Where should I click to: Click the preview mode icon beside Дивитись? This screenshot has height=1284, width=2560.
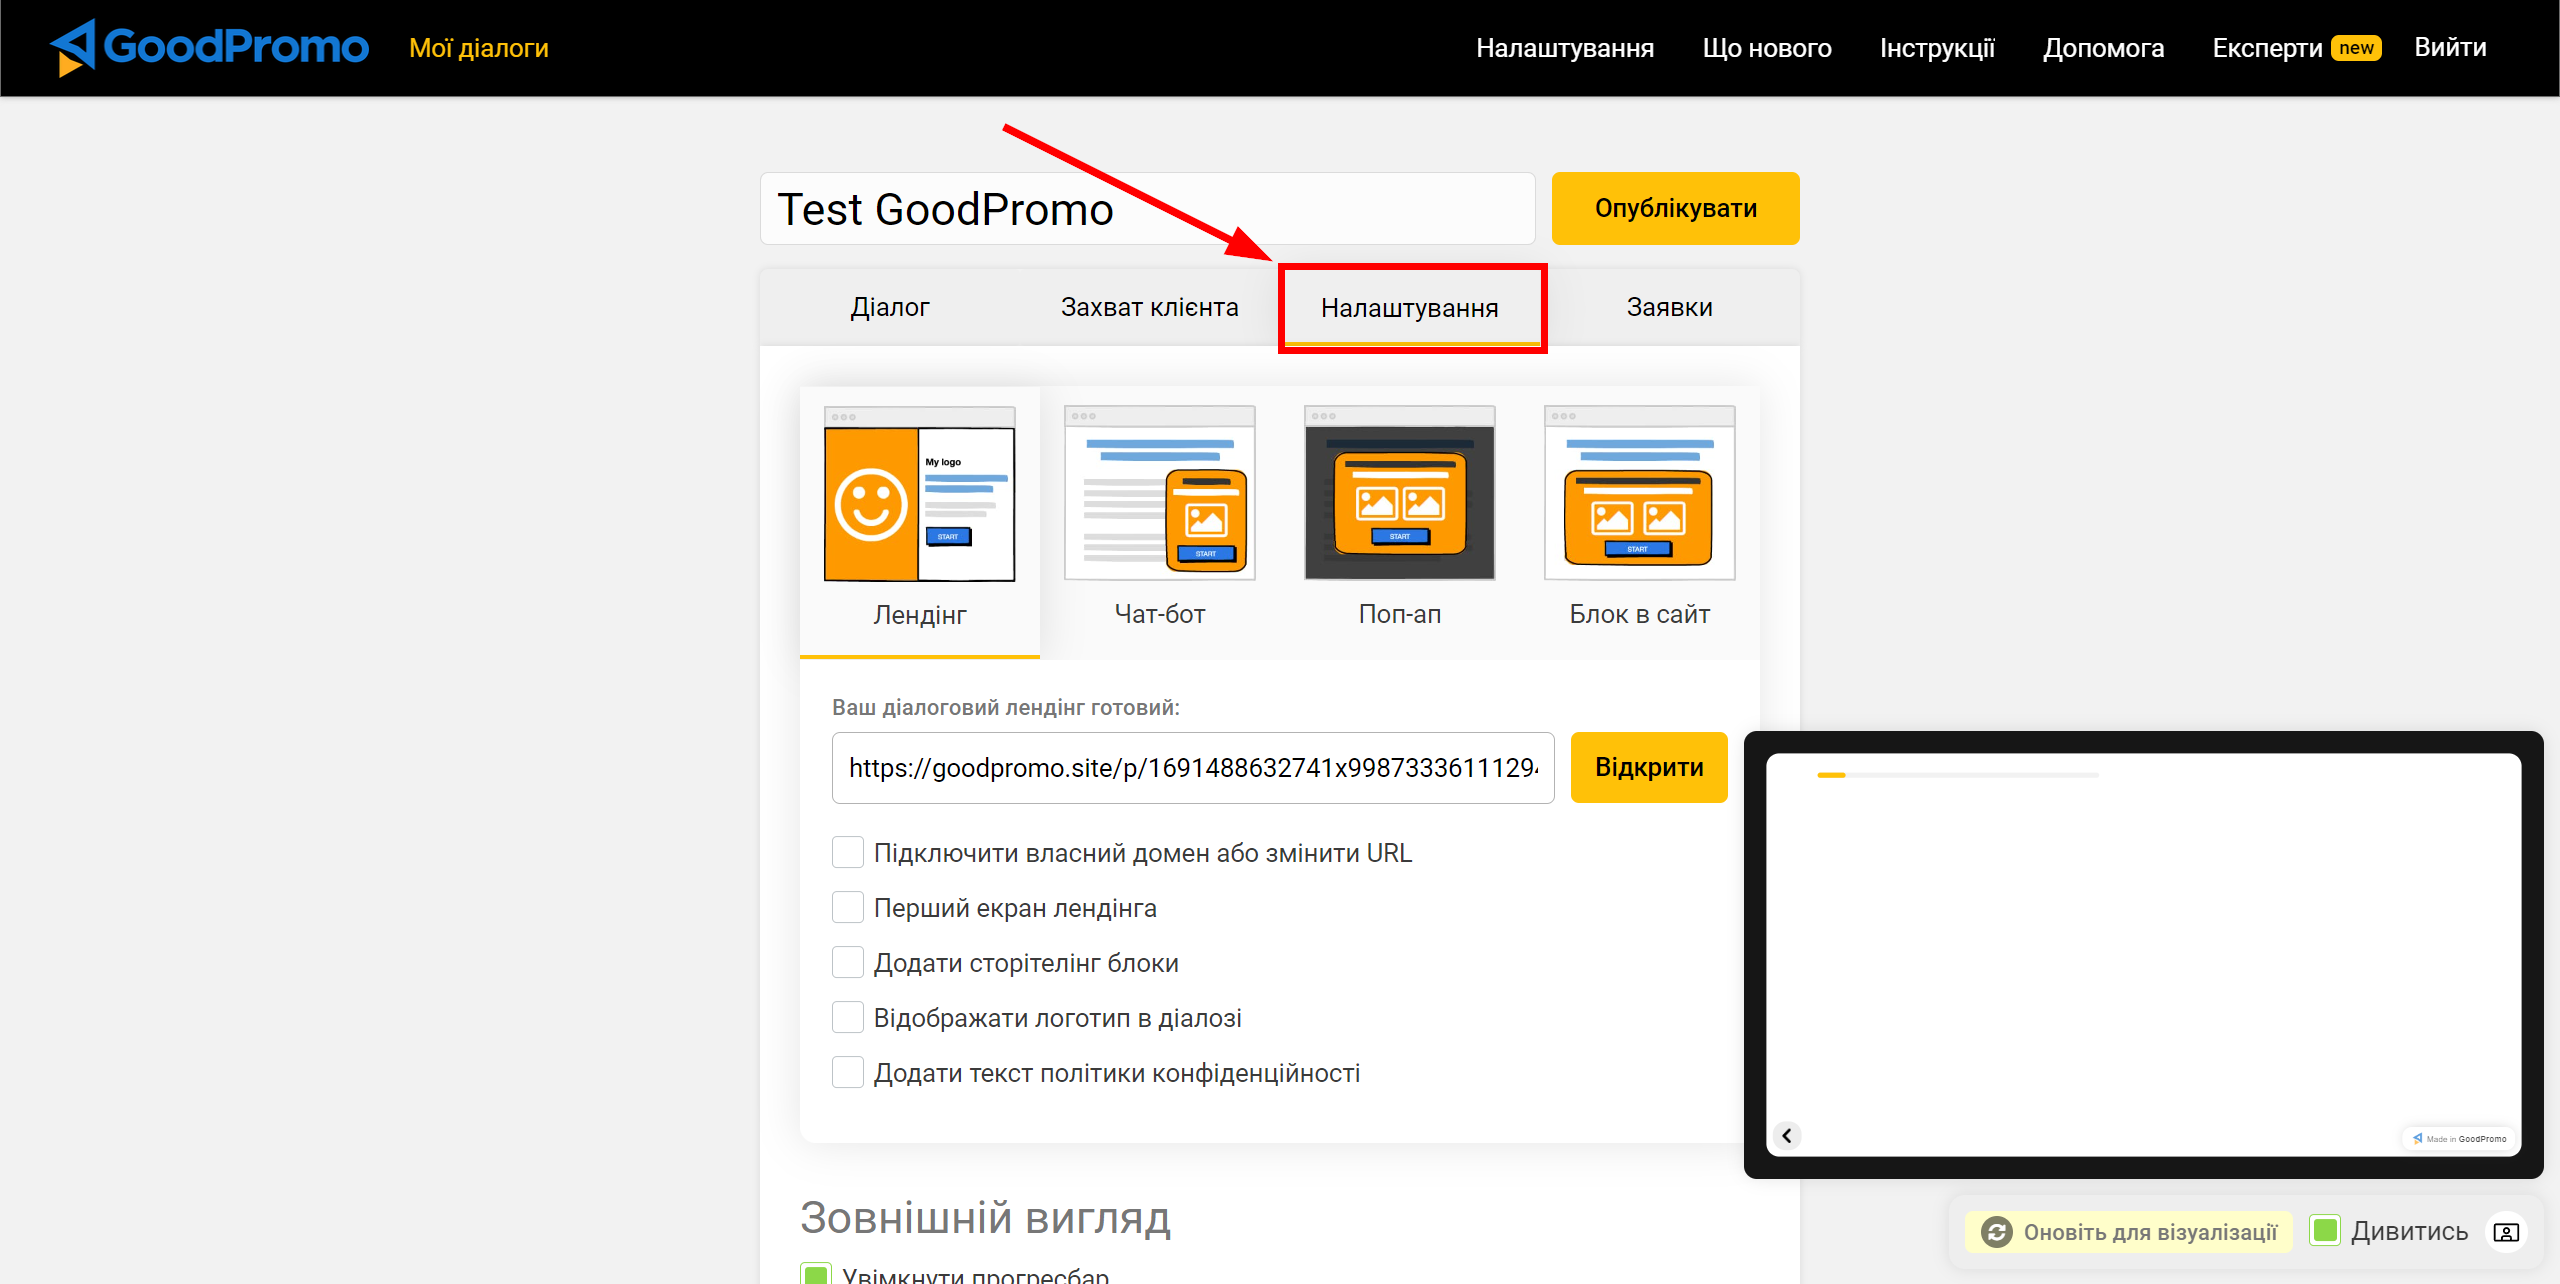click(2506, 1232)
